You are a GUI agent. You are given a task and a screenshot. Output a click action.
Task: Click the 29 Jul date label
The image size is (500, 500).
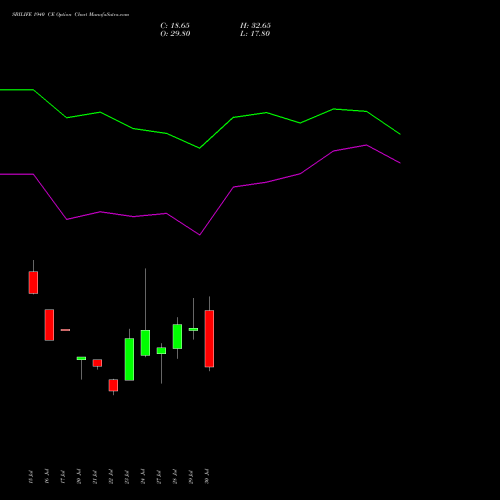pyautogui.click(x=191, y=477)
